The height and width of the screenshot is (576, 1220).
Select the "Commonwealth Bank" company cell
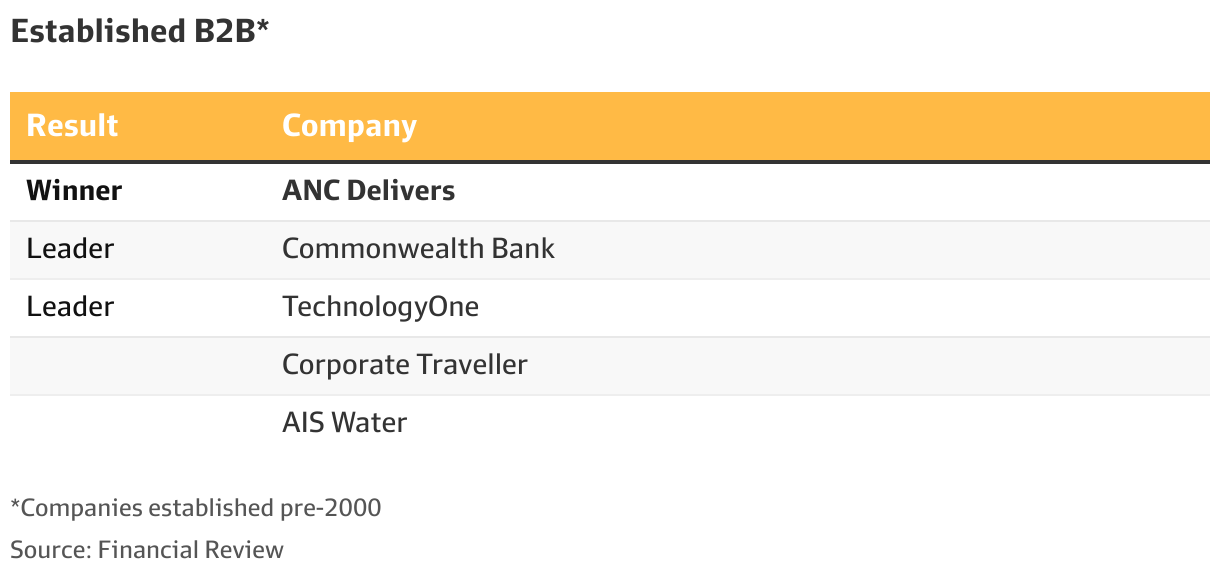click(418, 248)
